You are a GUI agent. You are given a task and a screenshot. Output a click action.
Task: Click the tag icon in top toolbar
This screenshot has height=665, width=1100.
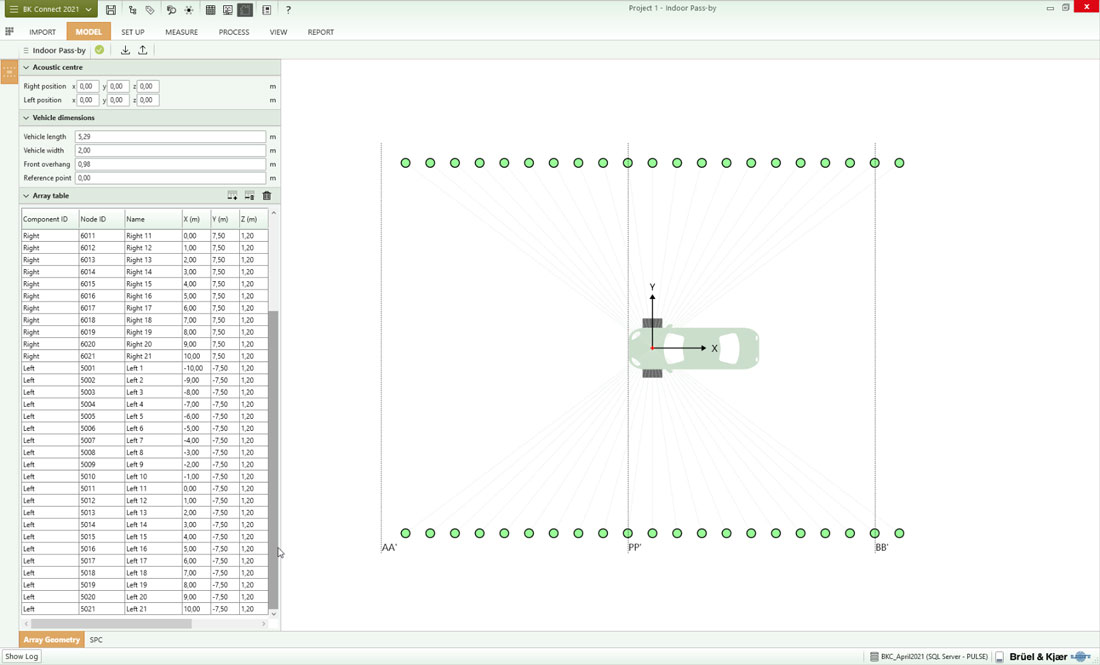[150, 9]
